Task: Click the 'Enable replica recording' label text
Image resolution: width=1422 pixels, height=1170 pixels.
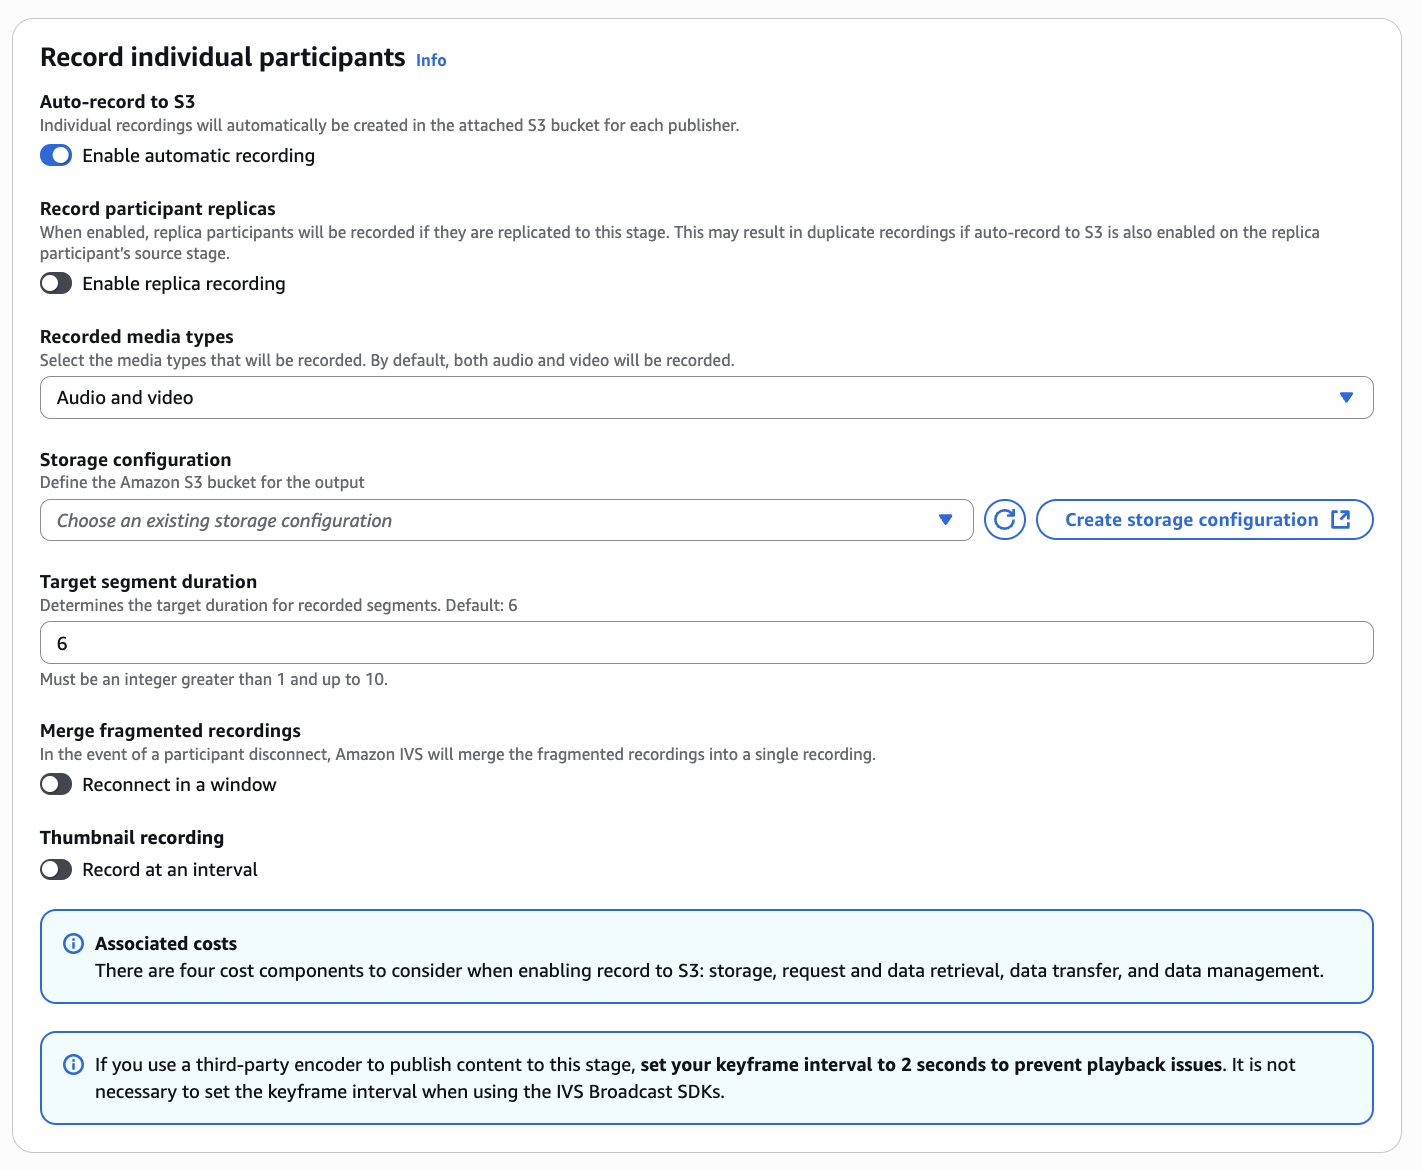Action: tap(184, 283)
